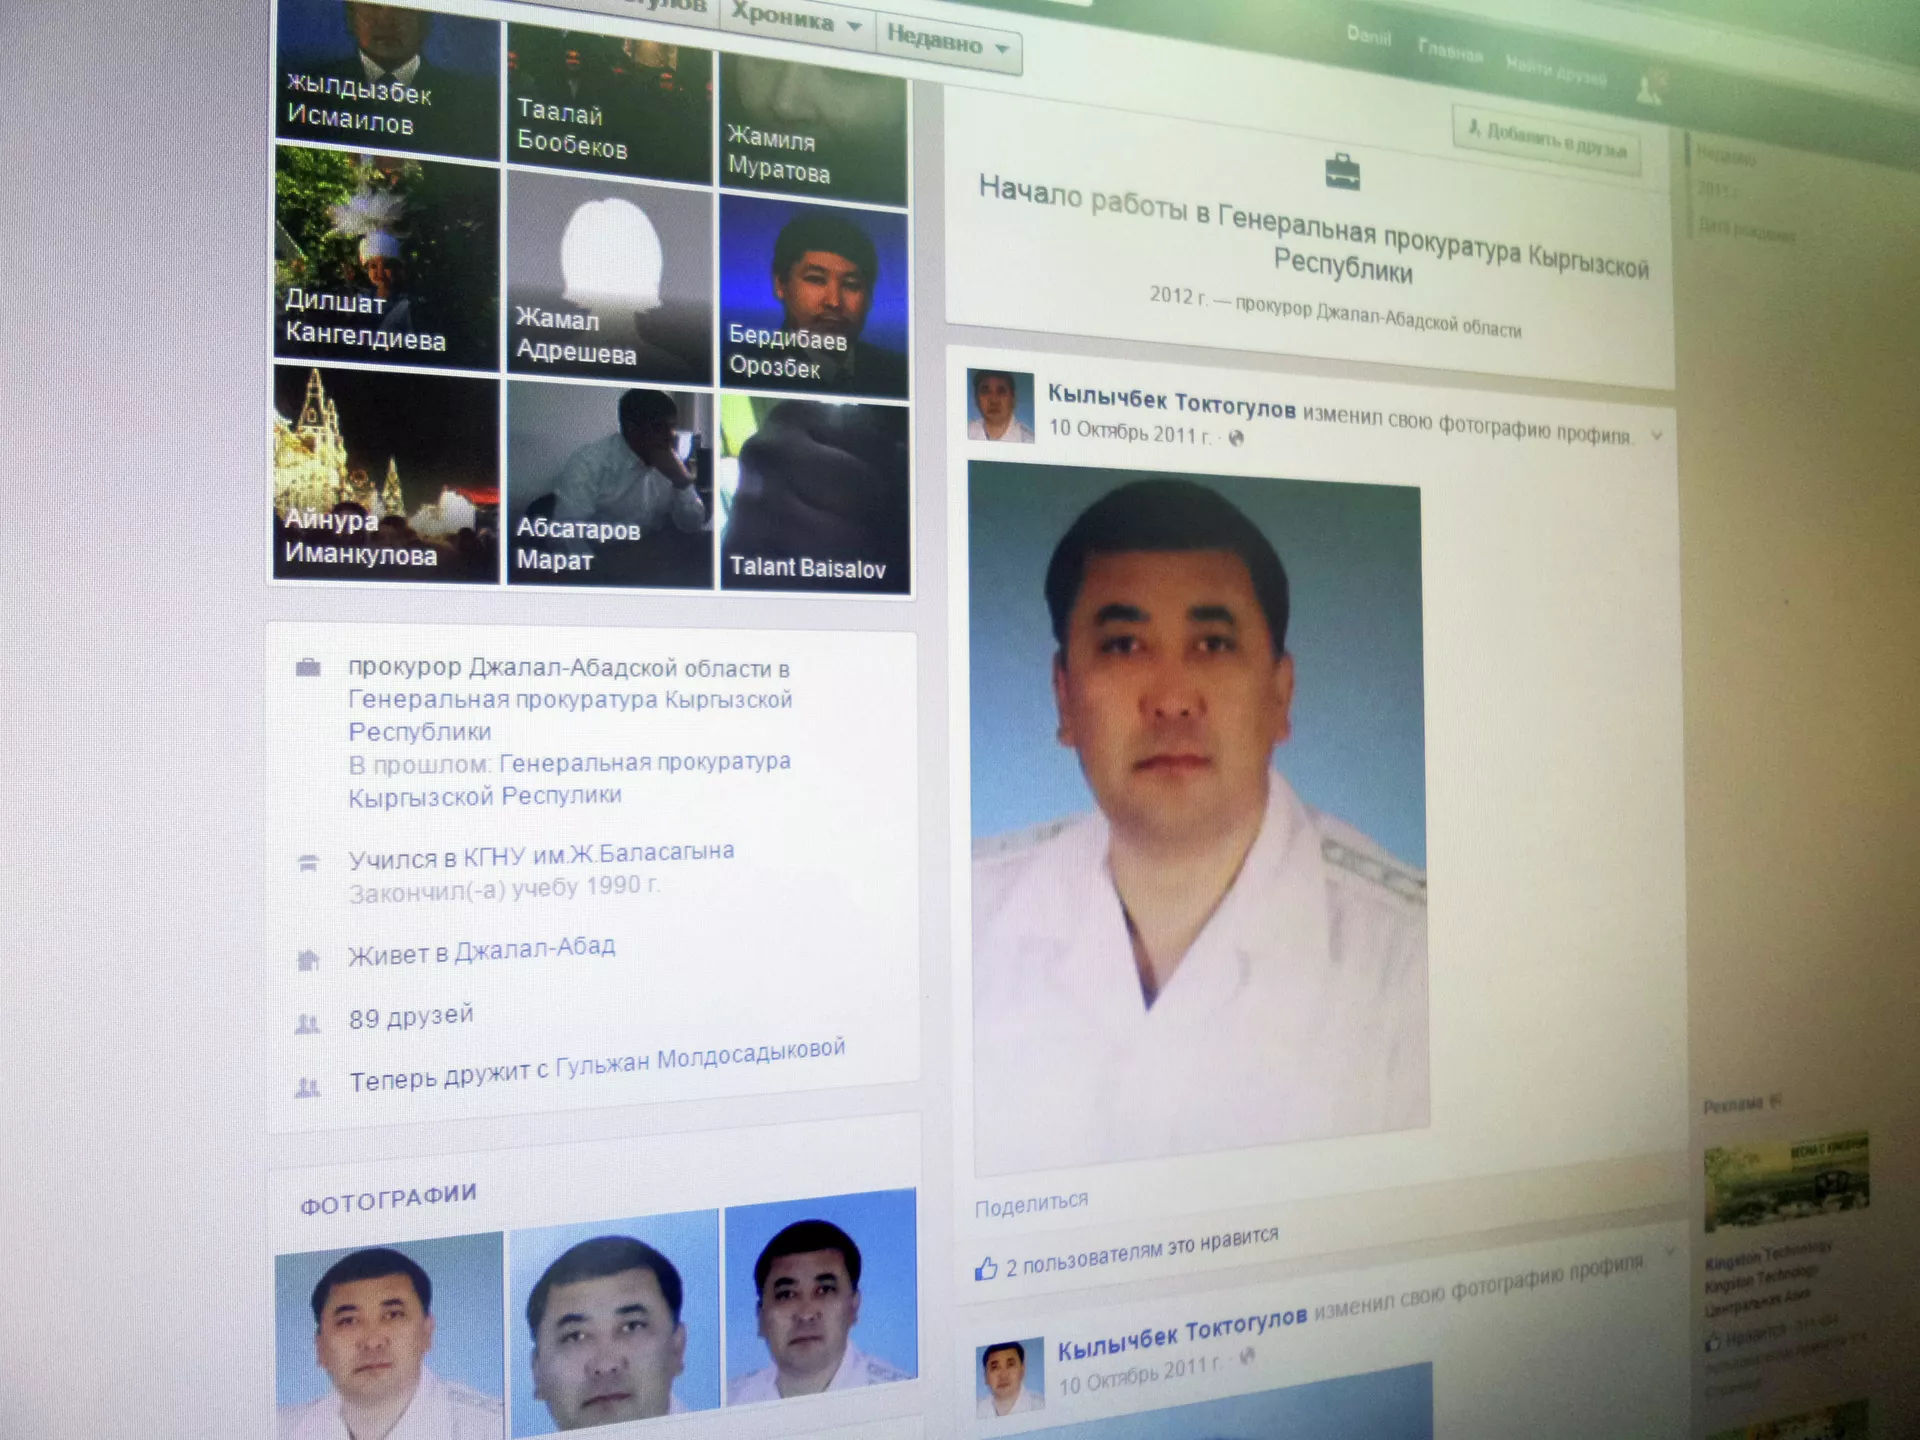Viewport: 1920px width, 1440px height.
Task: Click the friends icon next to 89 друзей
Action: (x=308, y=1024)
